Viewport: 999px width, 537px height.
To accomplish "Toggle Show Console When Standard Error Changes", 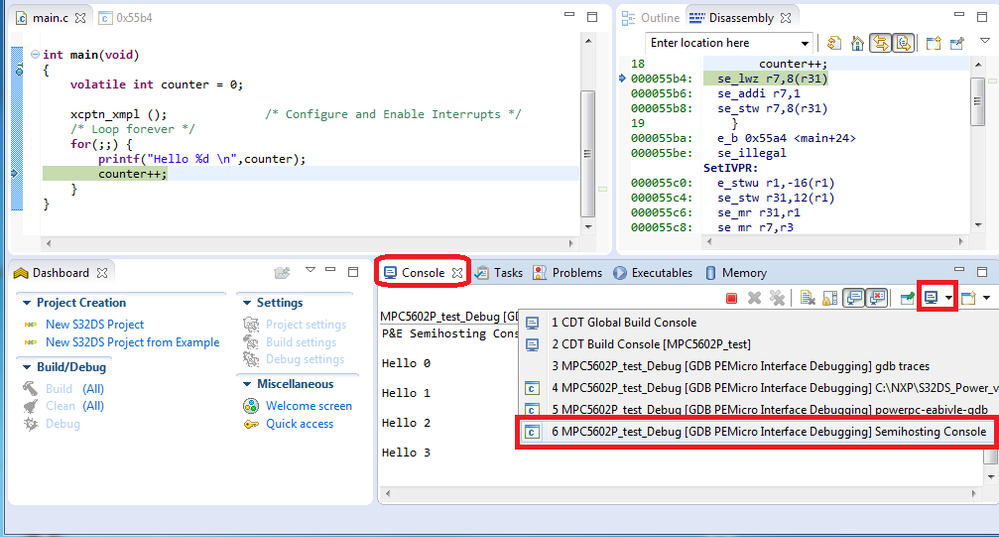I will tap(877, 298).
